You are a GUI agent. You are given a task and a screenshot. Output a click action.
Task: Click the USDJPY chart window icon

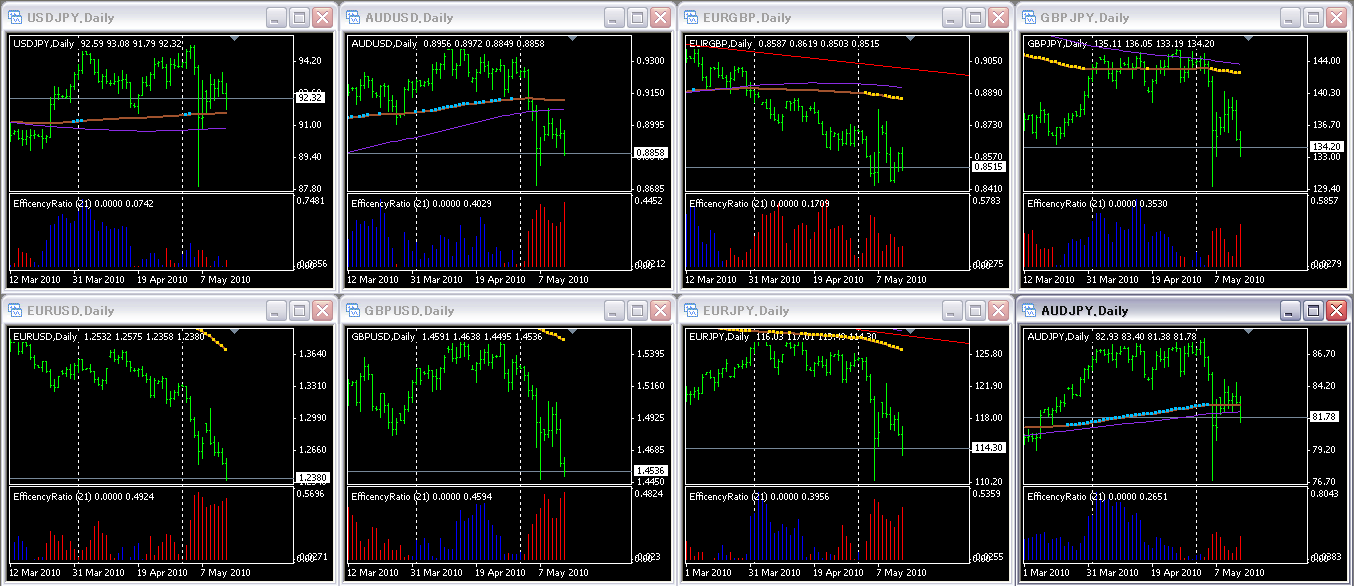pos(16,18)
